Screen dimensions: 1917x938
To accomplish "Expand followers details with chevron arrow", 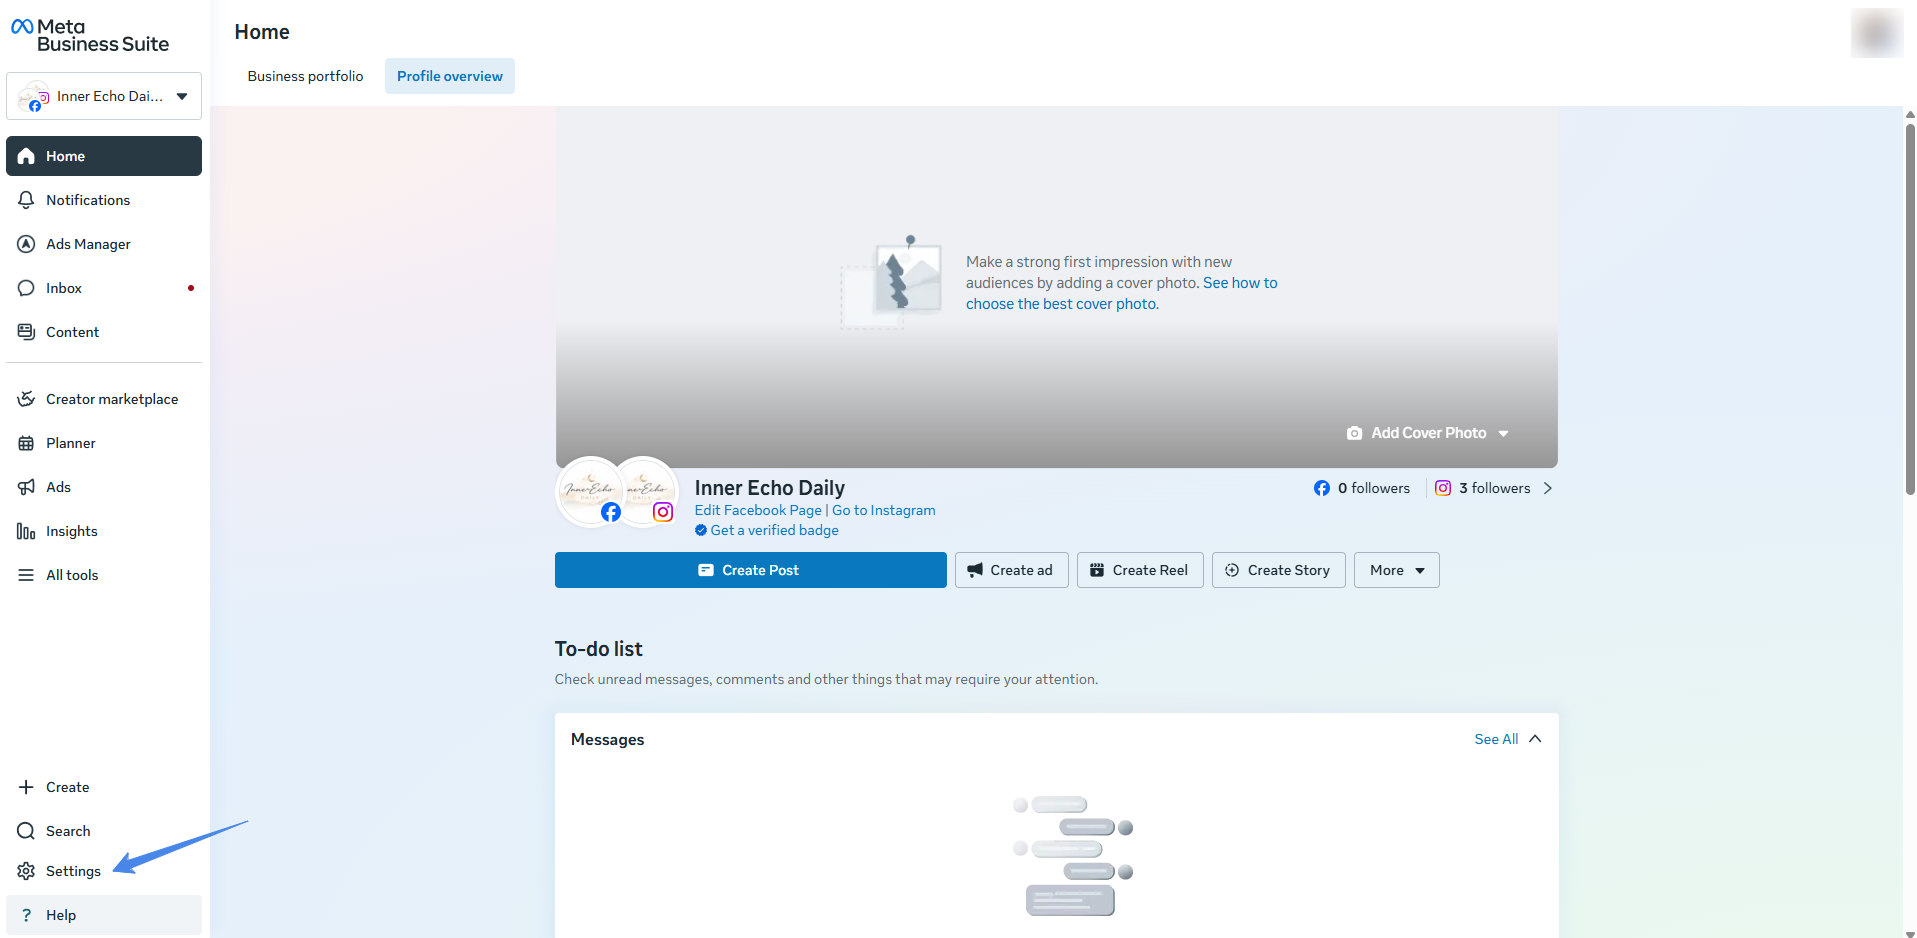I will pyautogui.click(x=1548, y=488).
